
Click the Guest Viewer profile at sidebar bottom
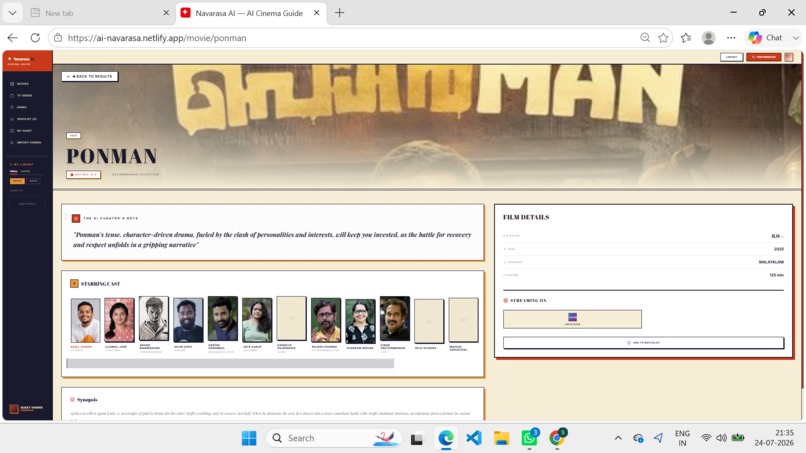coord(26,409)
